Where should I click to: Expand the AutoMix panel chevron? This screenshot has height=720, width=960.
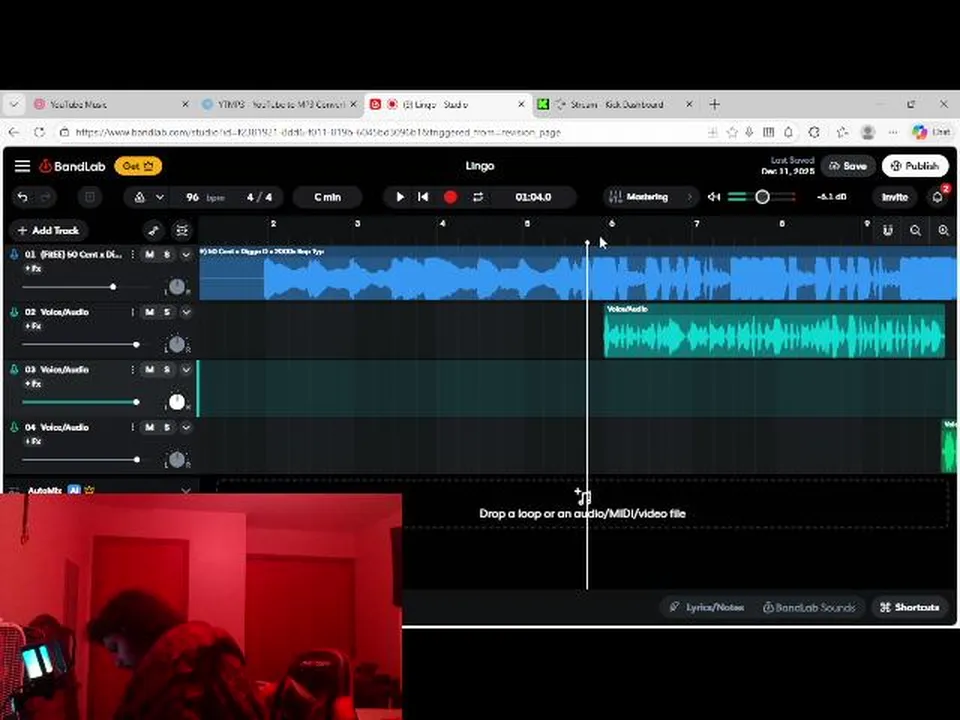[186, 490]
